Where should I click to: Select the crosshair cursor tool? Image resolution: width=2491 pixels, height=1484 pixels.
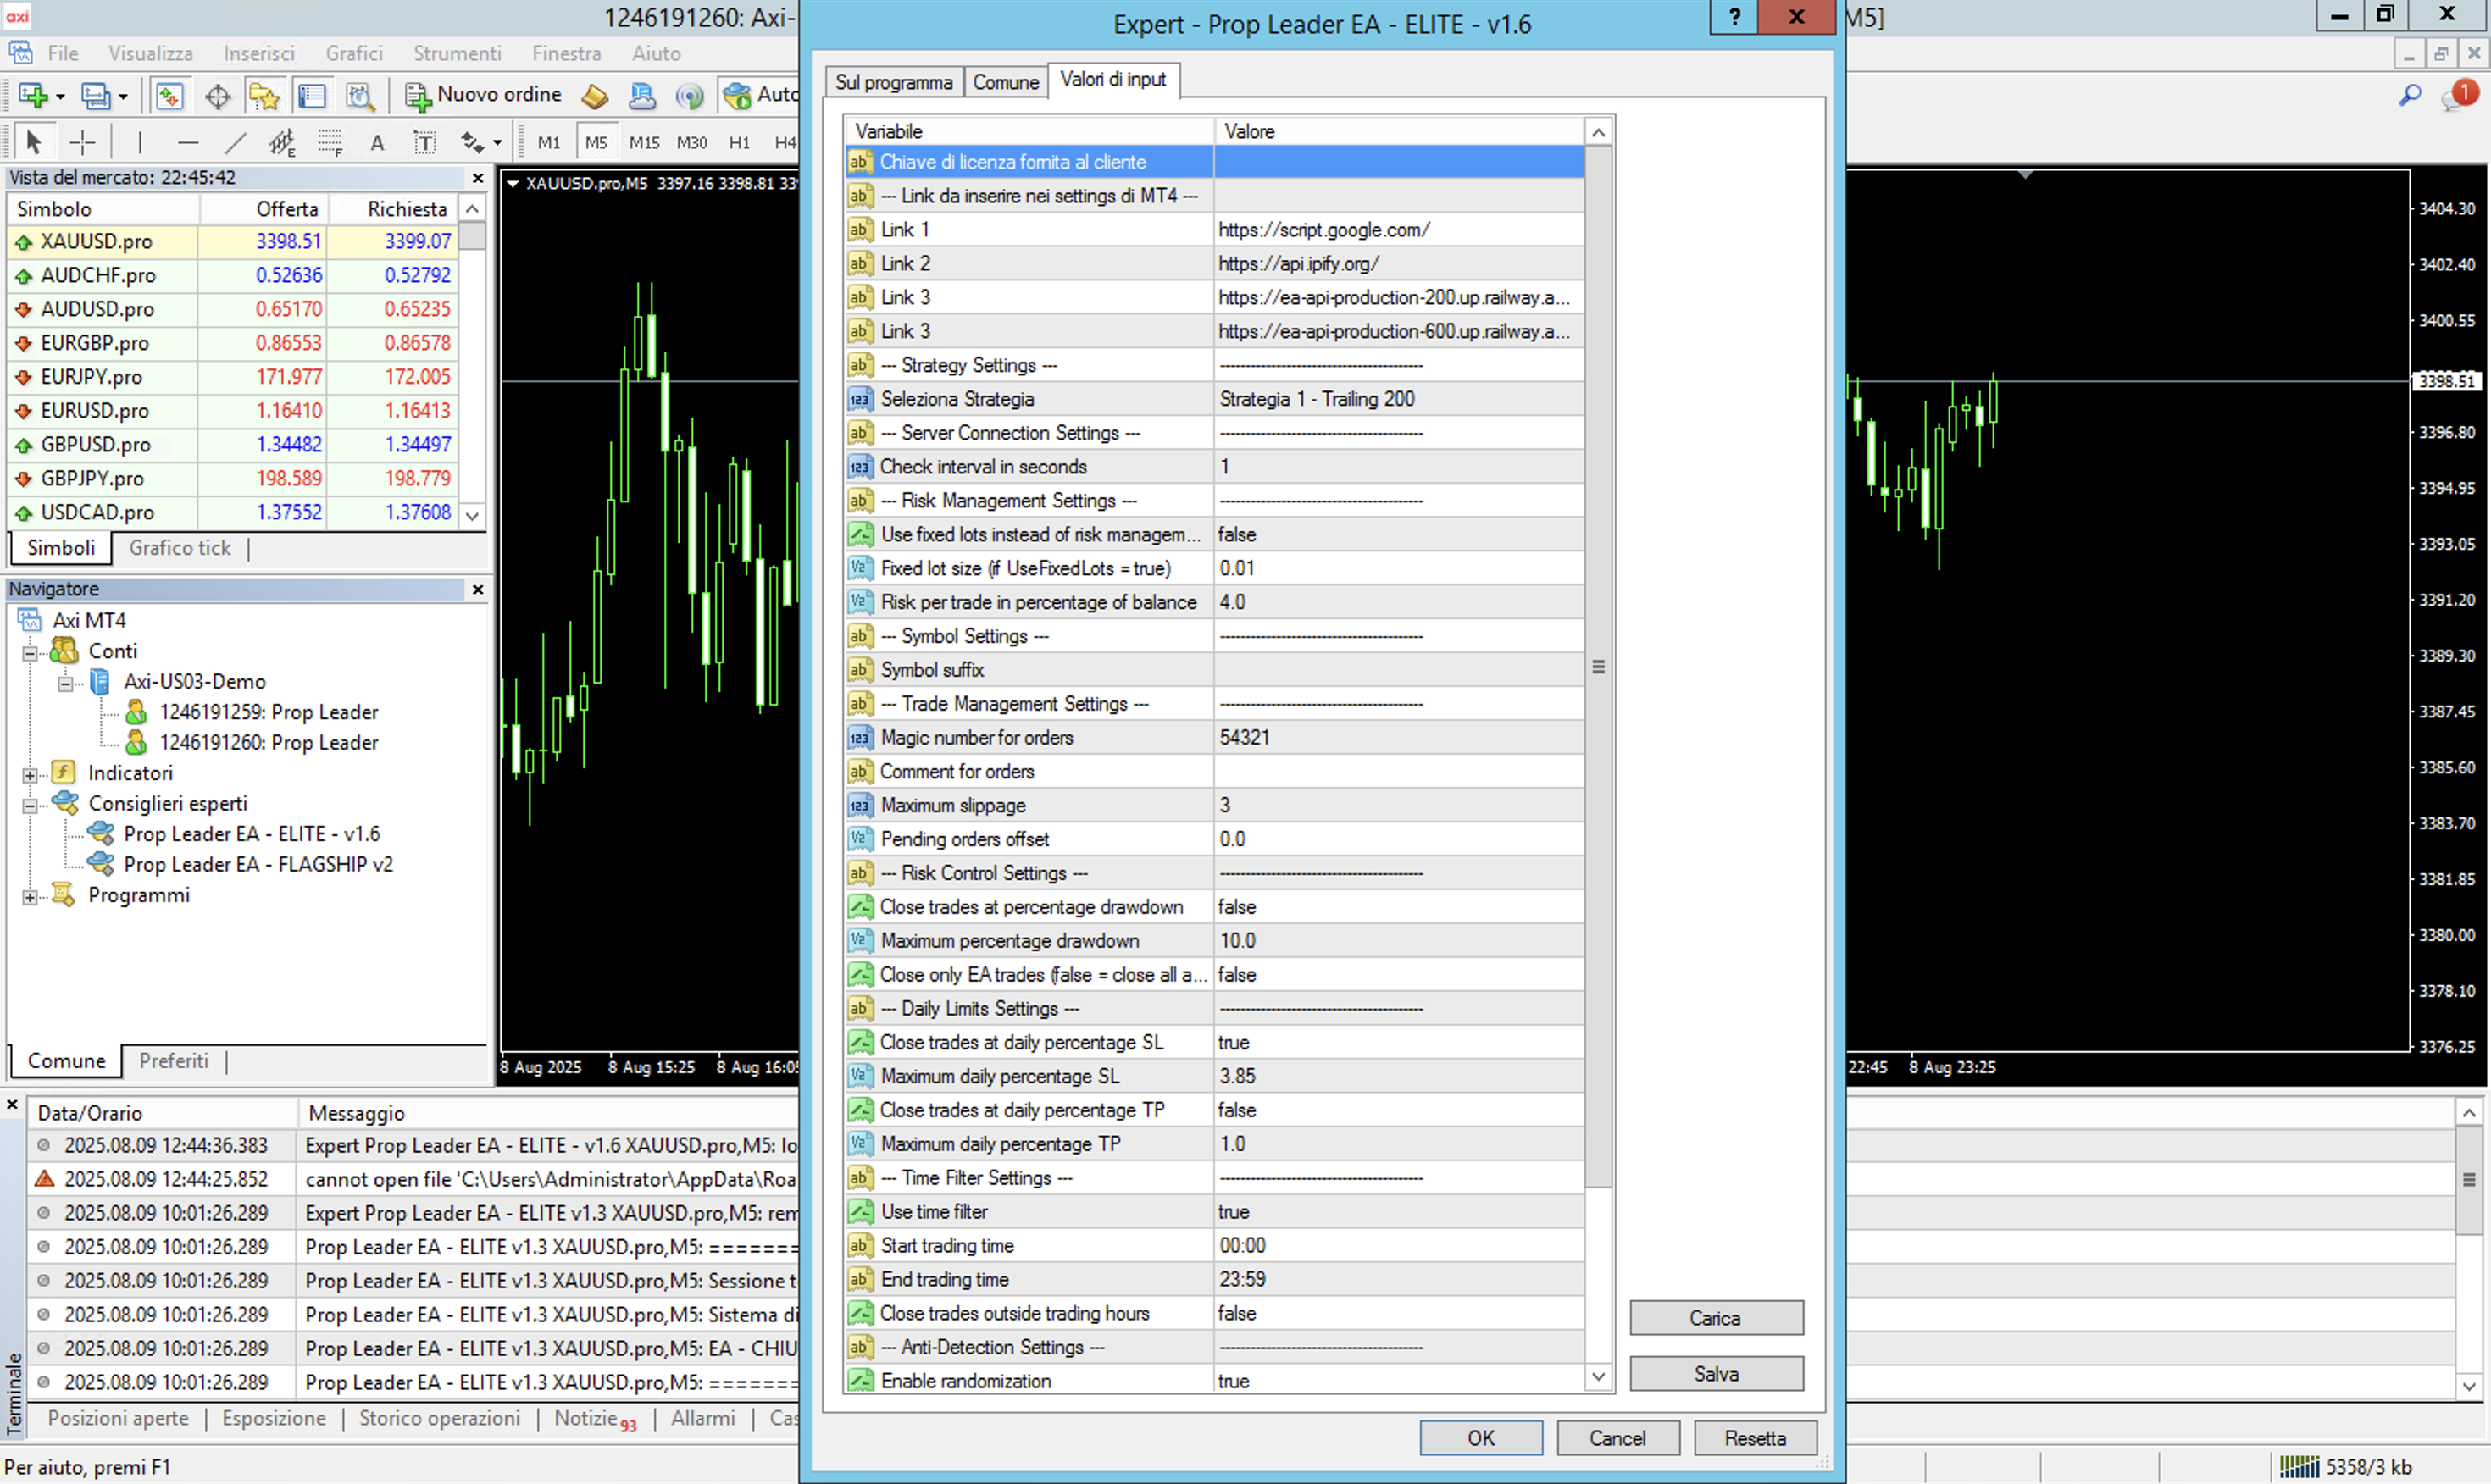tap(82, 143)
